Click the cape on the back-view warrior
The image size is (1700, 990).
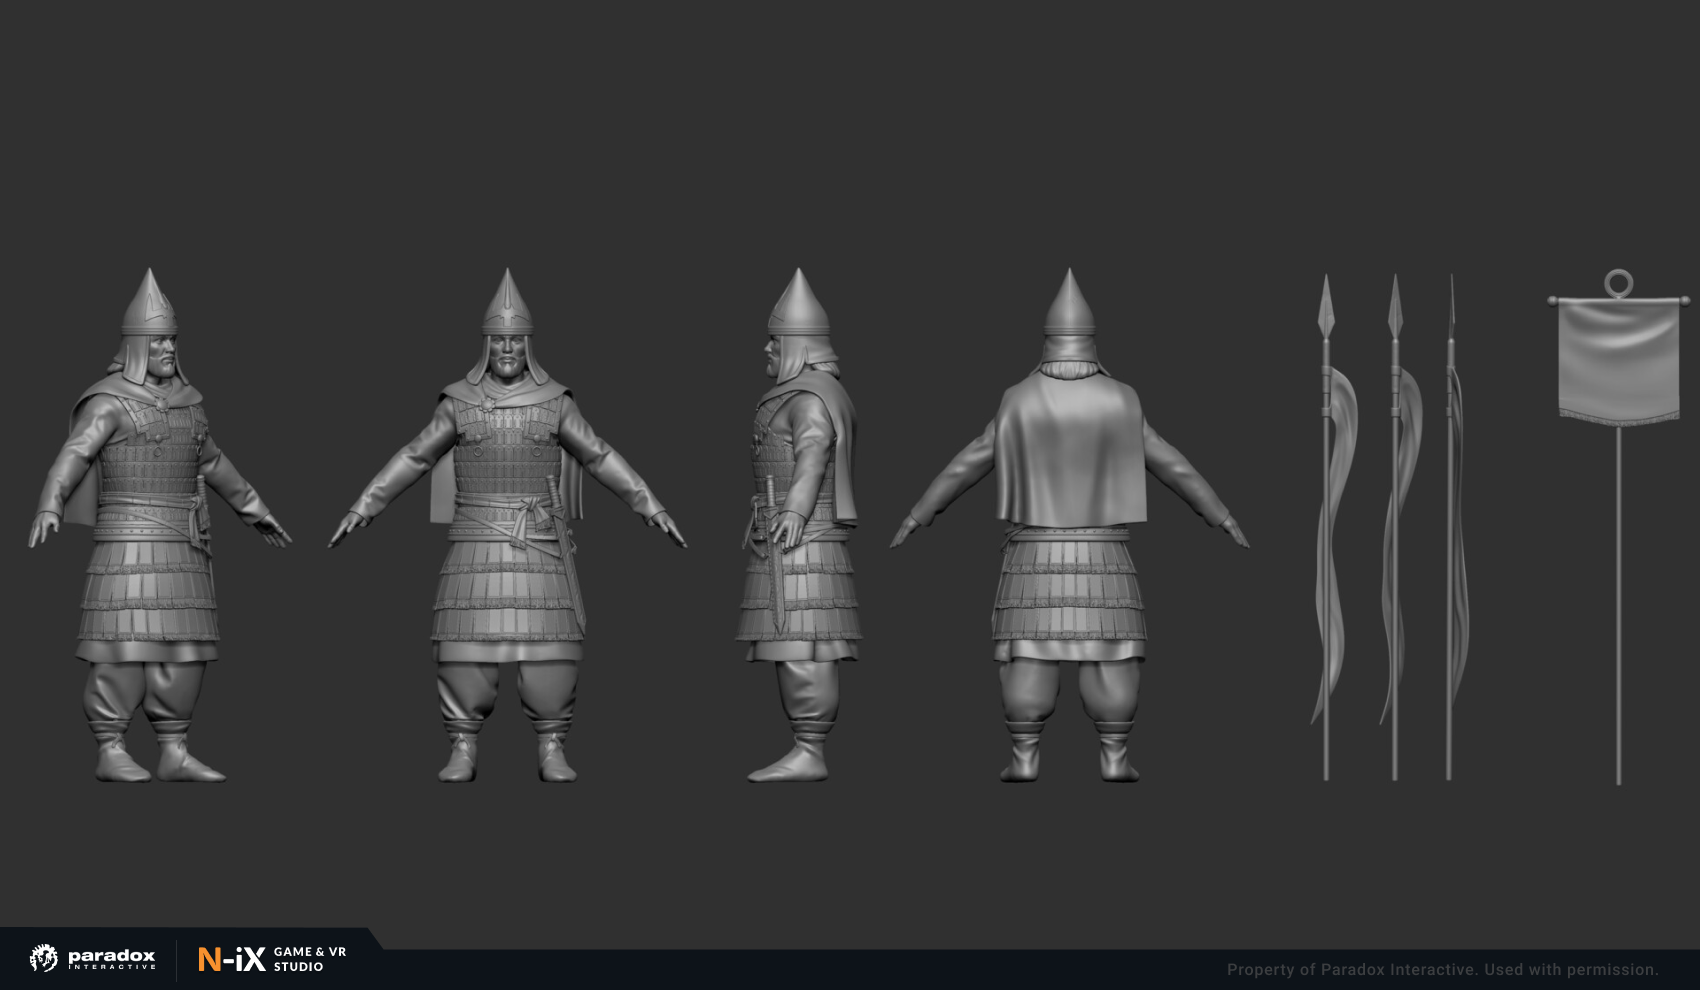(x=1070, y=450)
